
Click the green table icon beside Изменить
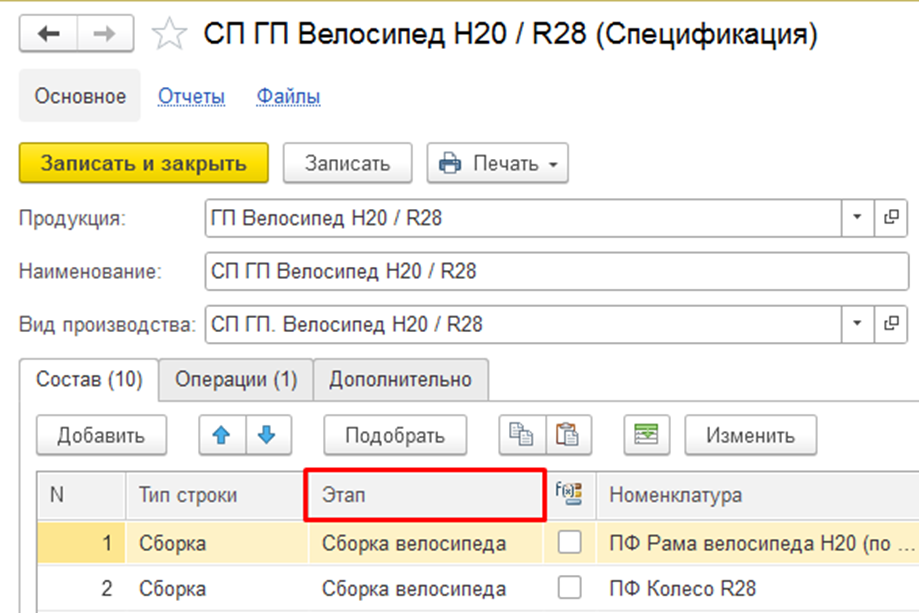[646, 435]
